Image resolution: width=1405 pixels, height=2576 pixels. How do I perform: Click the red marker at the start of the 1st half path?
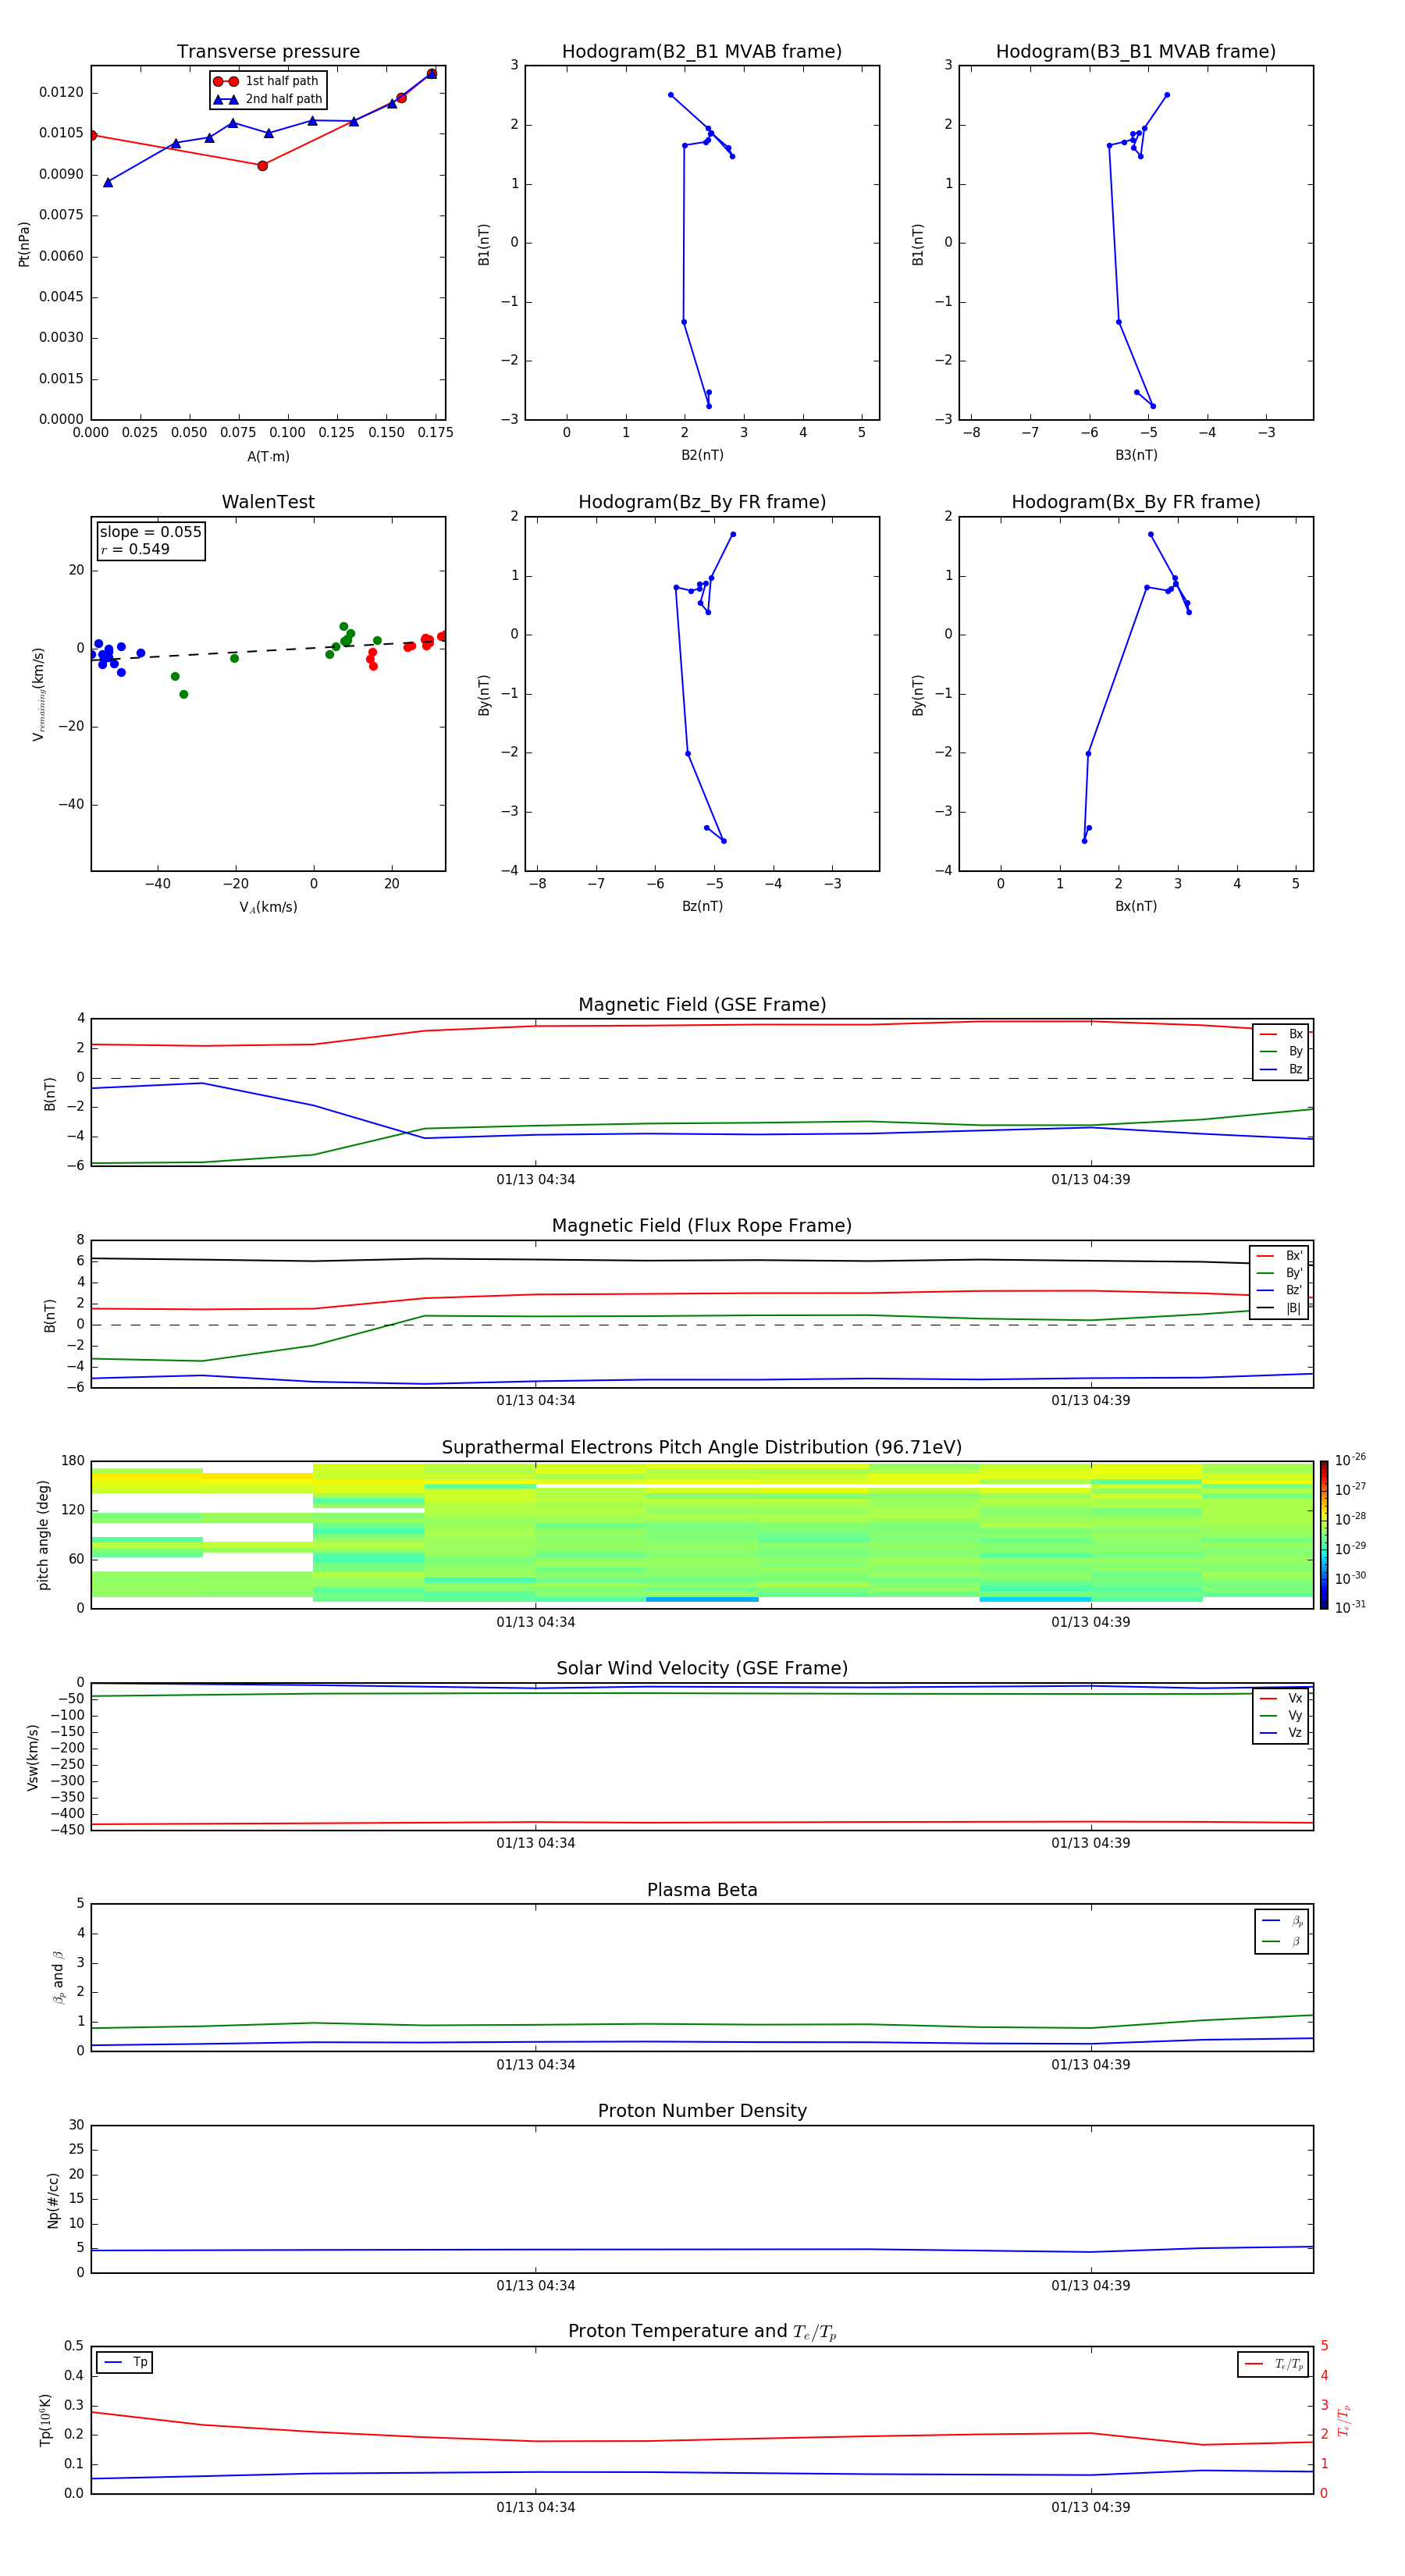(92, 135)
